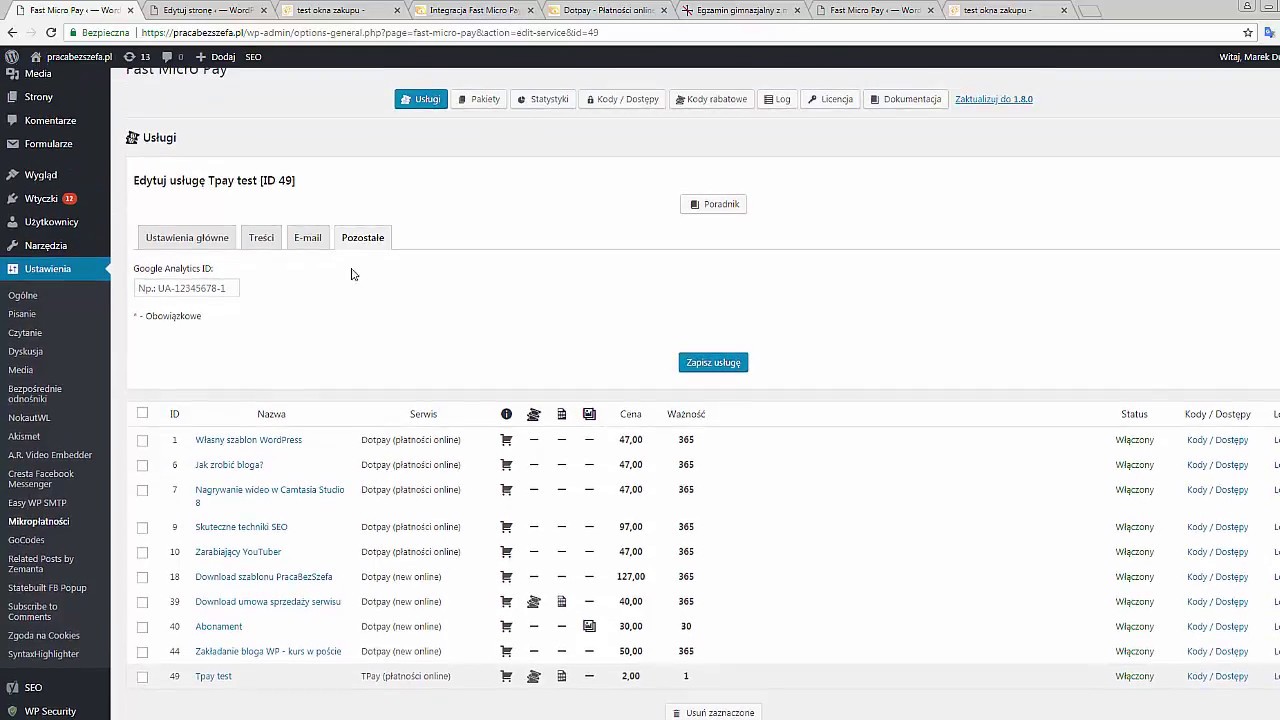
Task: Click the Usuń zaznaczone button
Action: [x=714, y=713]
